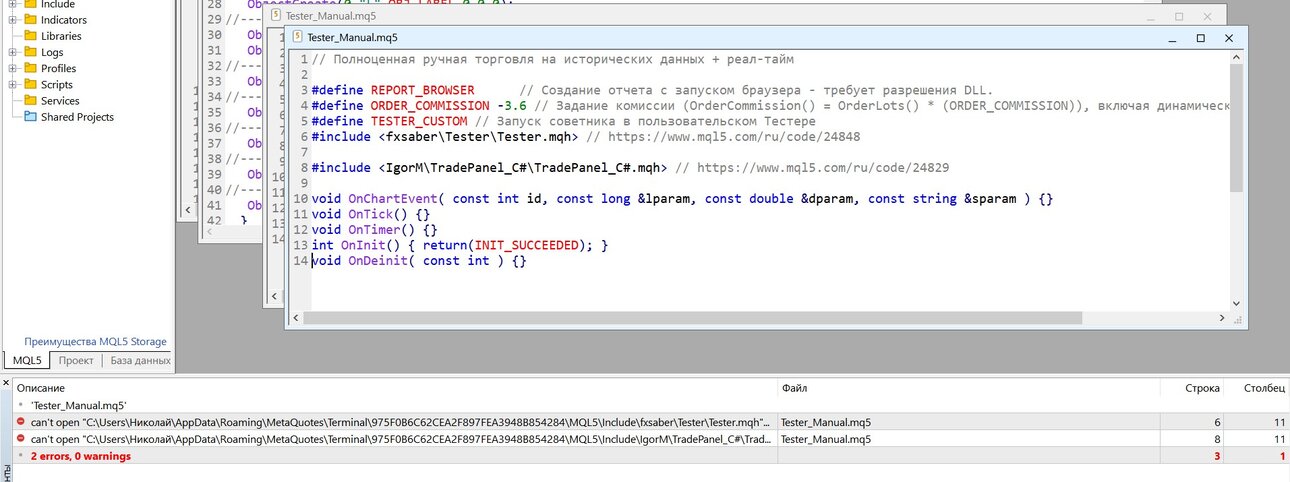Click the Services folder icon
Viewport: 1290px width, 482px height.
click(30, 101)
